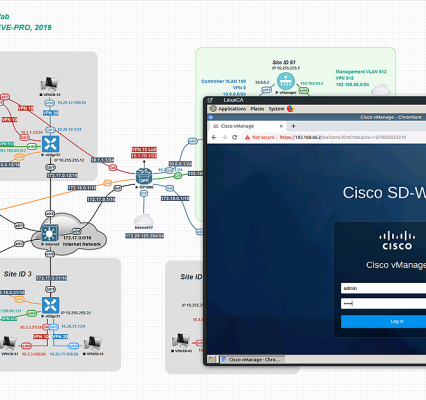Click the Internet37 cloud network icon

coord(144,220)
